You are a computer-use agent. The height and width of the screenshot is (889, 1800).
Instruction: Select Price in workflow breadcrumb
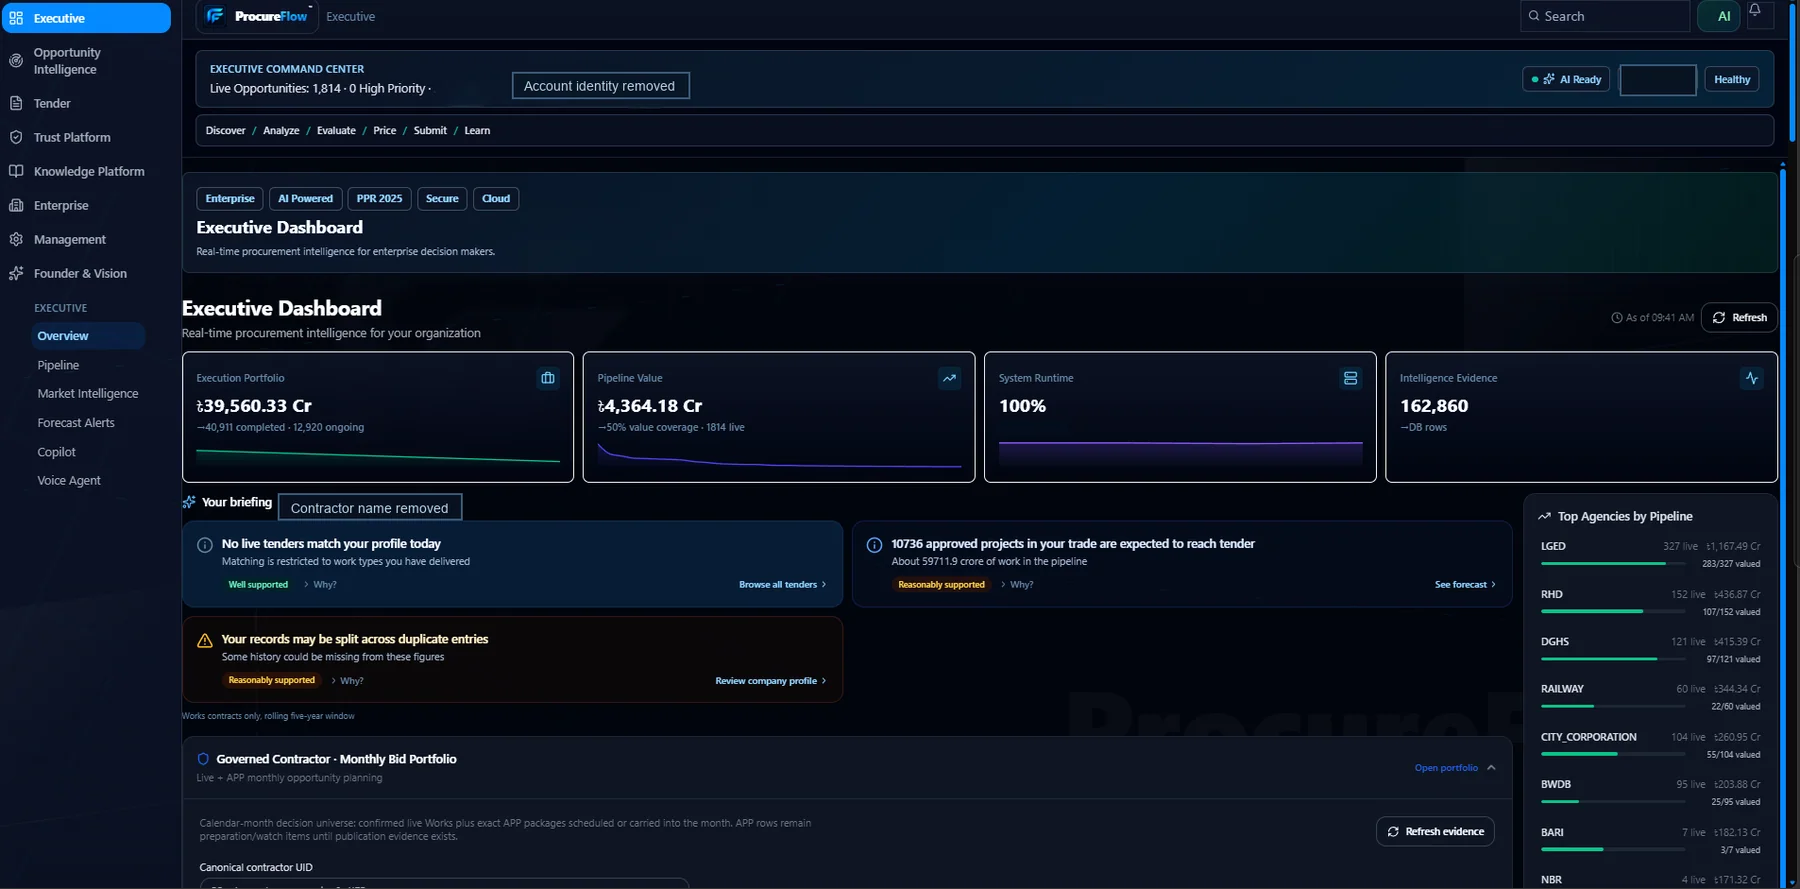[385, 130]
